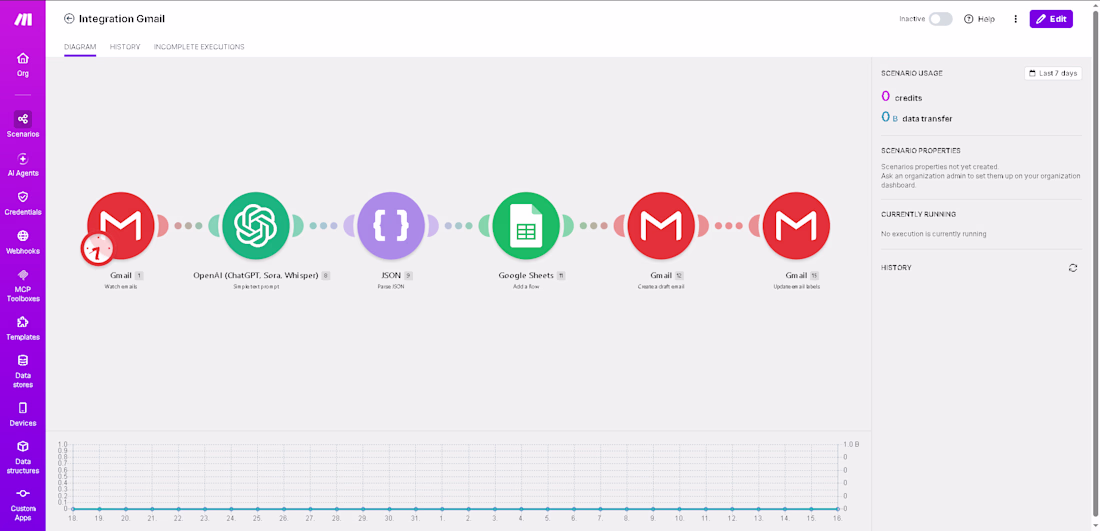The height and width of the screenshot is (531, 1100).
Task: Open Help
Action: pos(979,19)
